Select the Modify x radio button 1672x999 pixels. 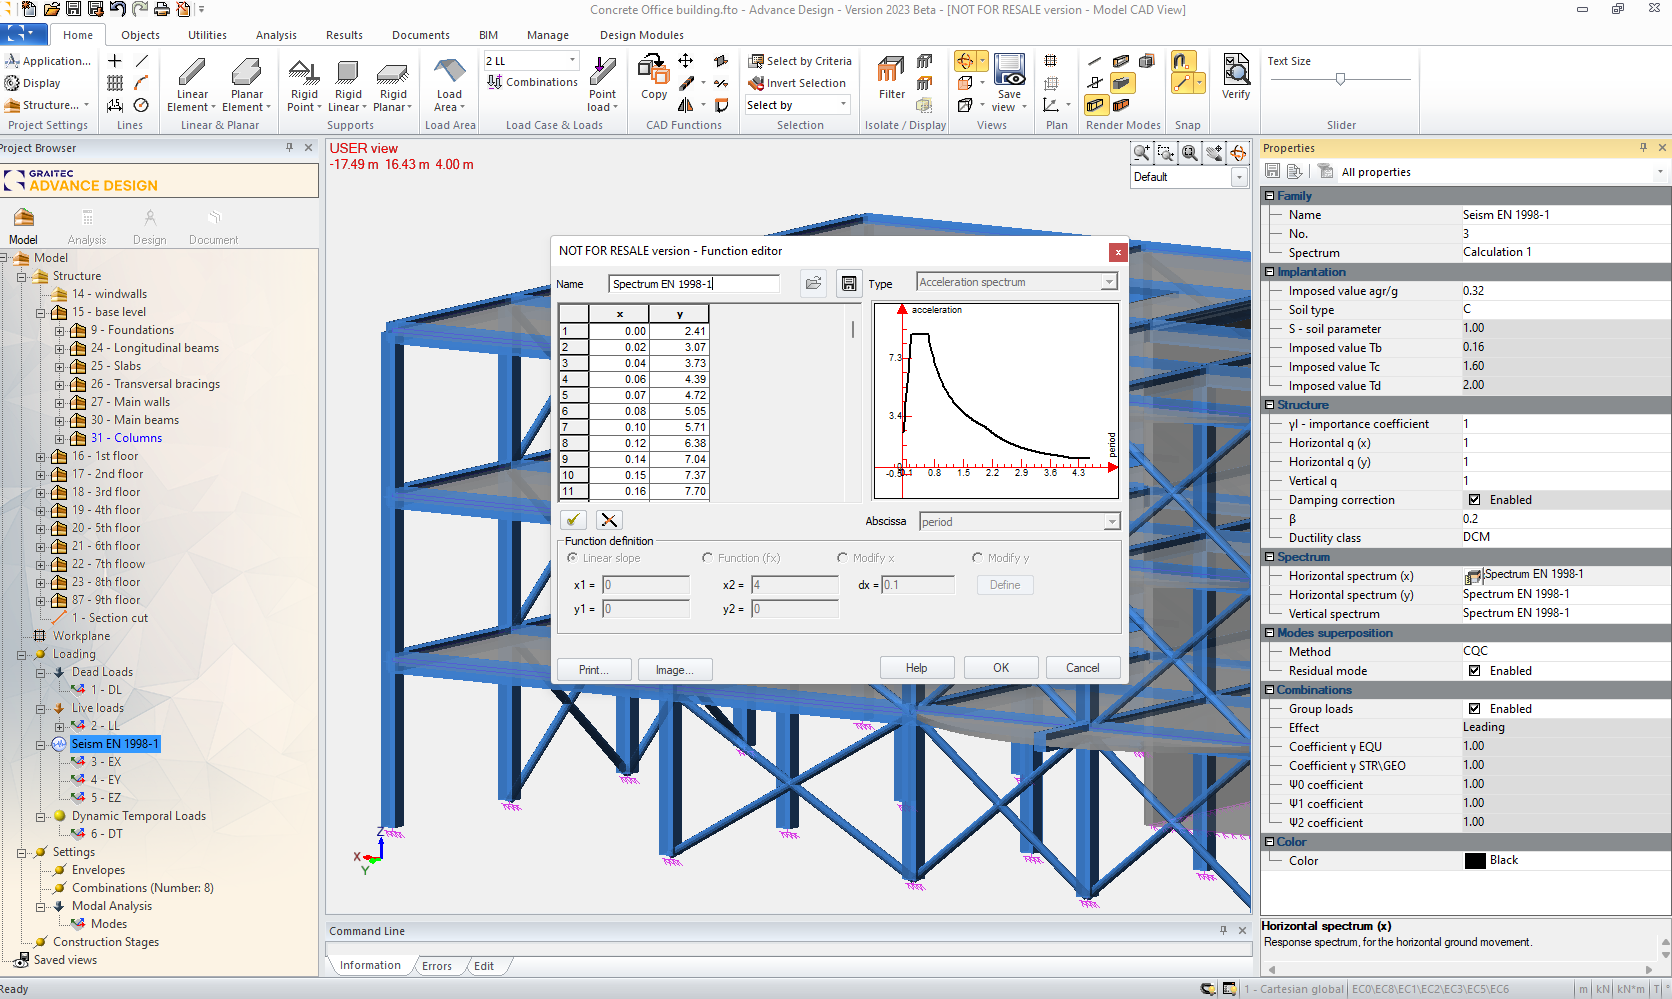click(842, 558)
